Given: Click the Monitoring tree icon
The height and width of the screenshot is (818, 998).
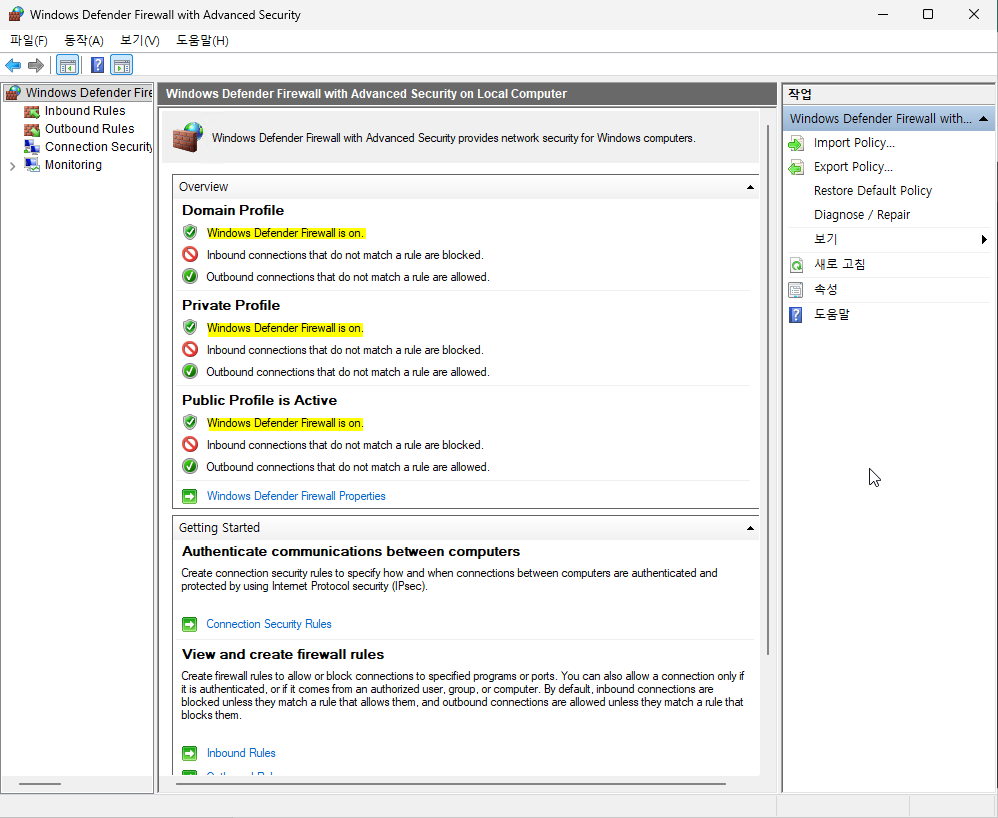Looking at the screenshot, I should click(x=32, y=165).
